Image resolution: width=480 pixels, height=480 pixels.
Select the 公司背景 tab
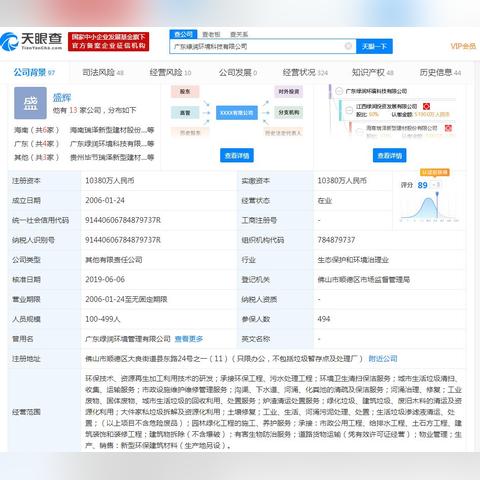tap(34, 72)
